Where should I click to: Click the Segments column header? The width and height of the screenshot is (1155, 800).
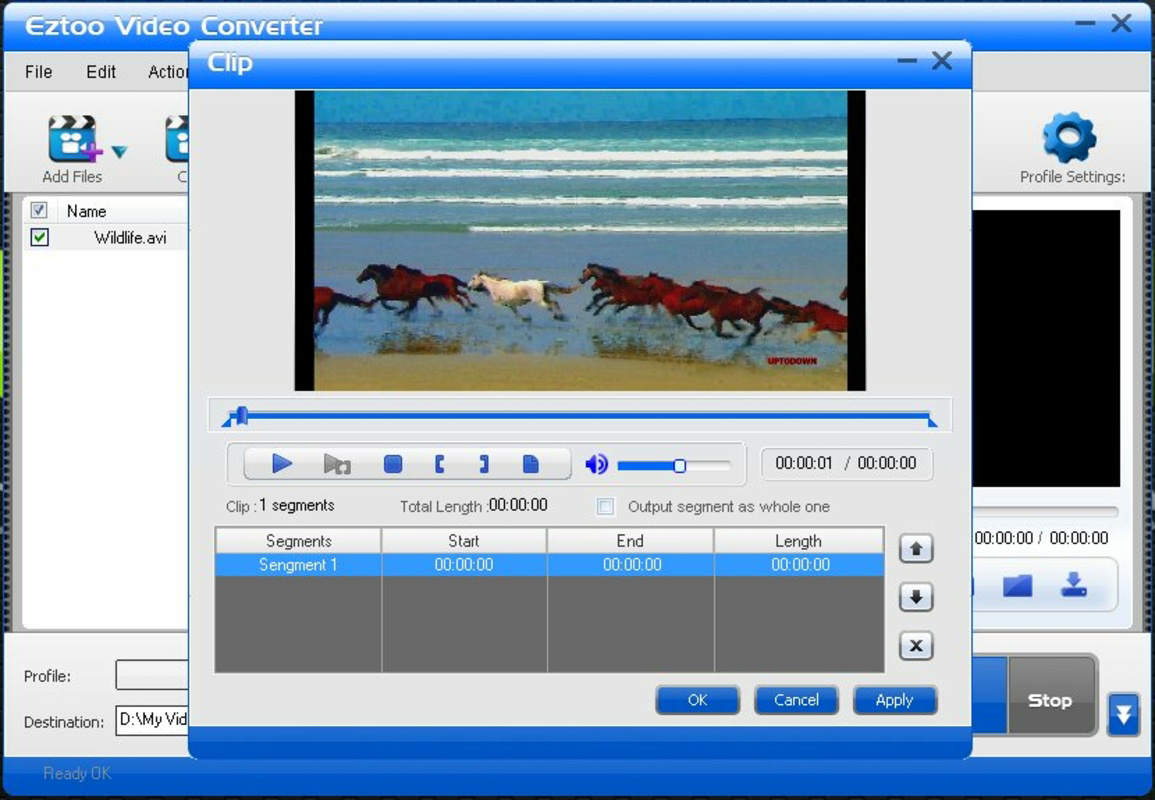(298, 541)
